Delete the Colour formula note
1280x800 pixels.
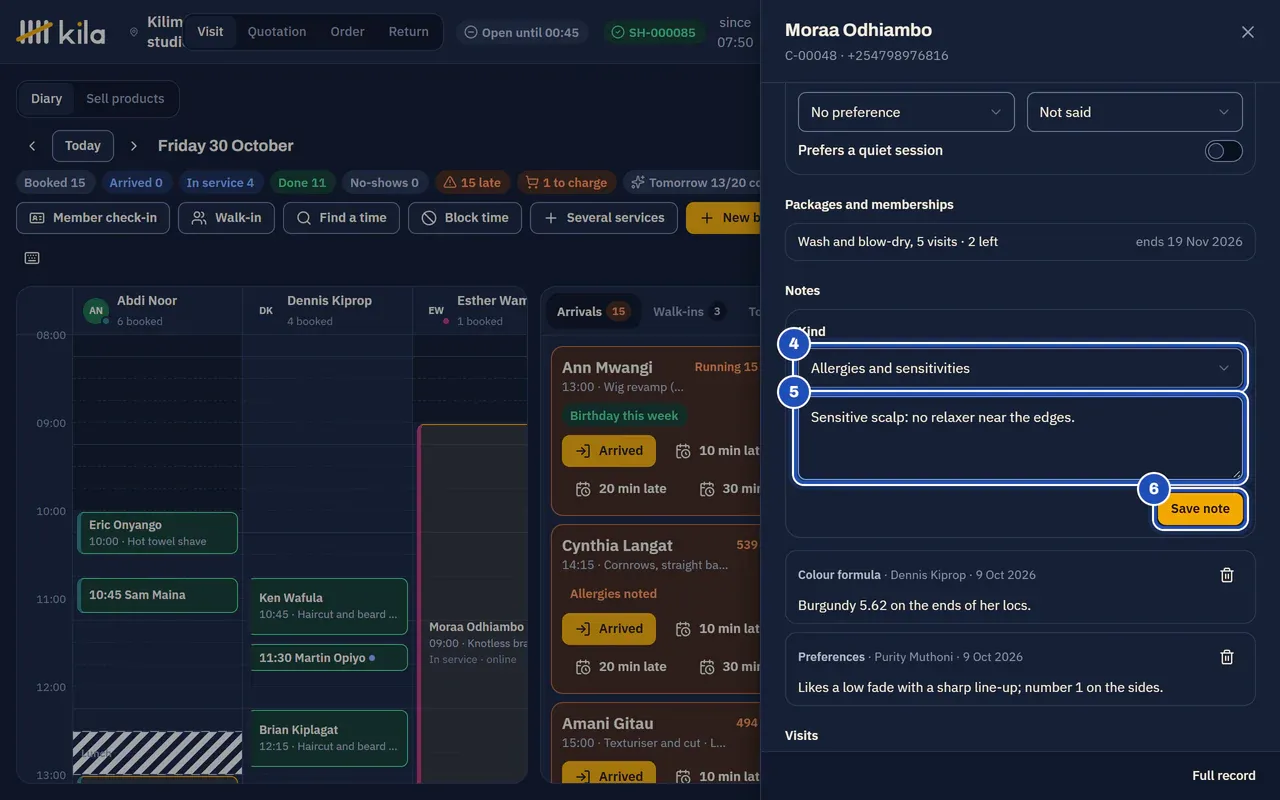click(x=1227, y=575)
